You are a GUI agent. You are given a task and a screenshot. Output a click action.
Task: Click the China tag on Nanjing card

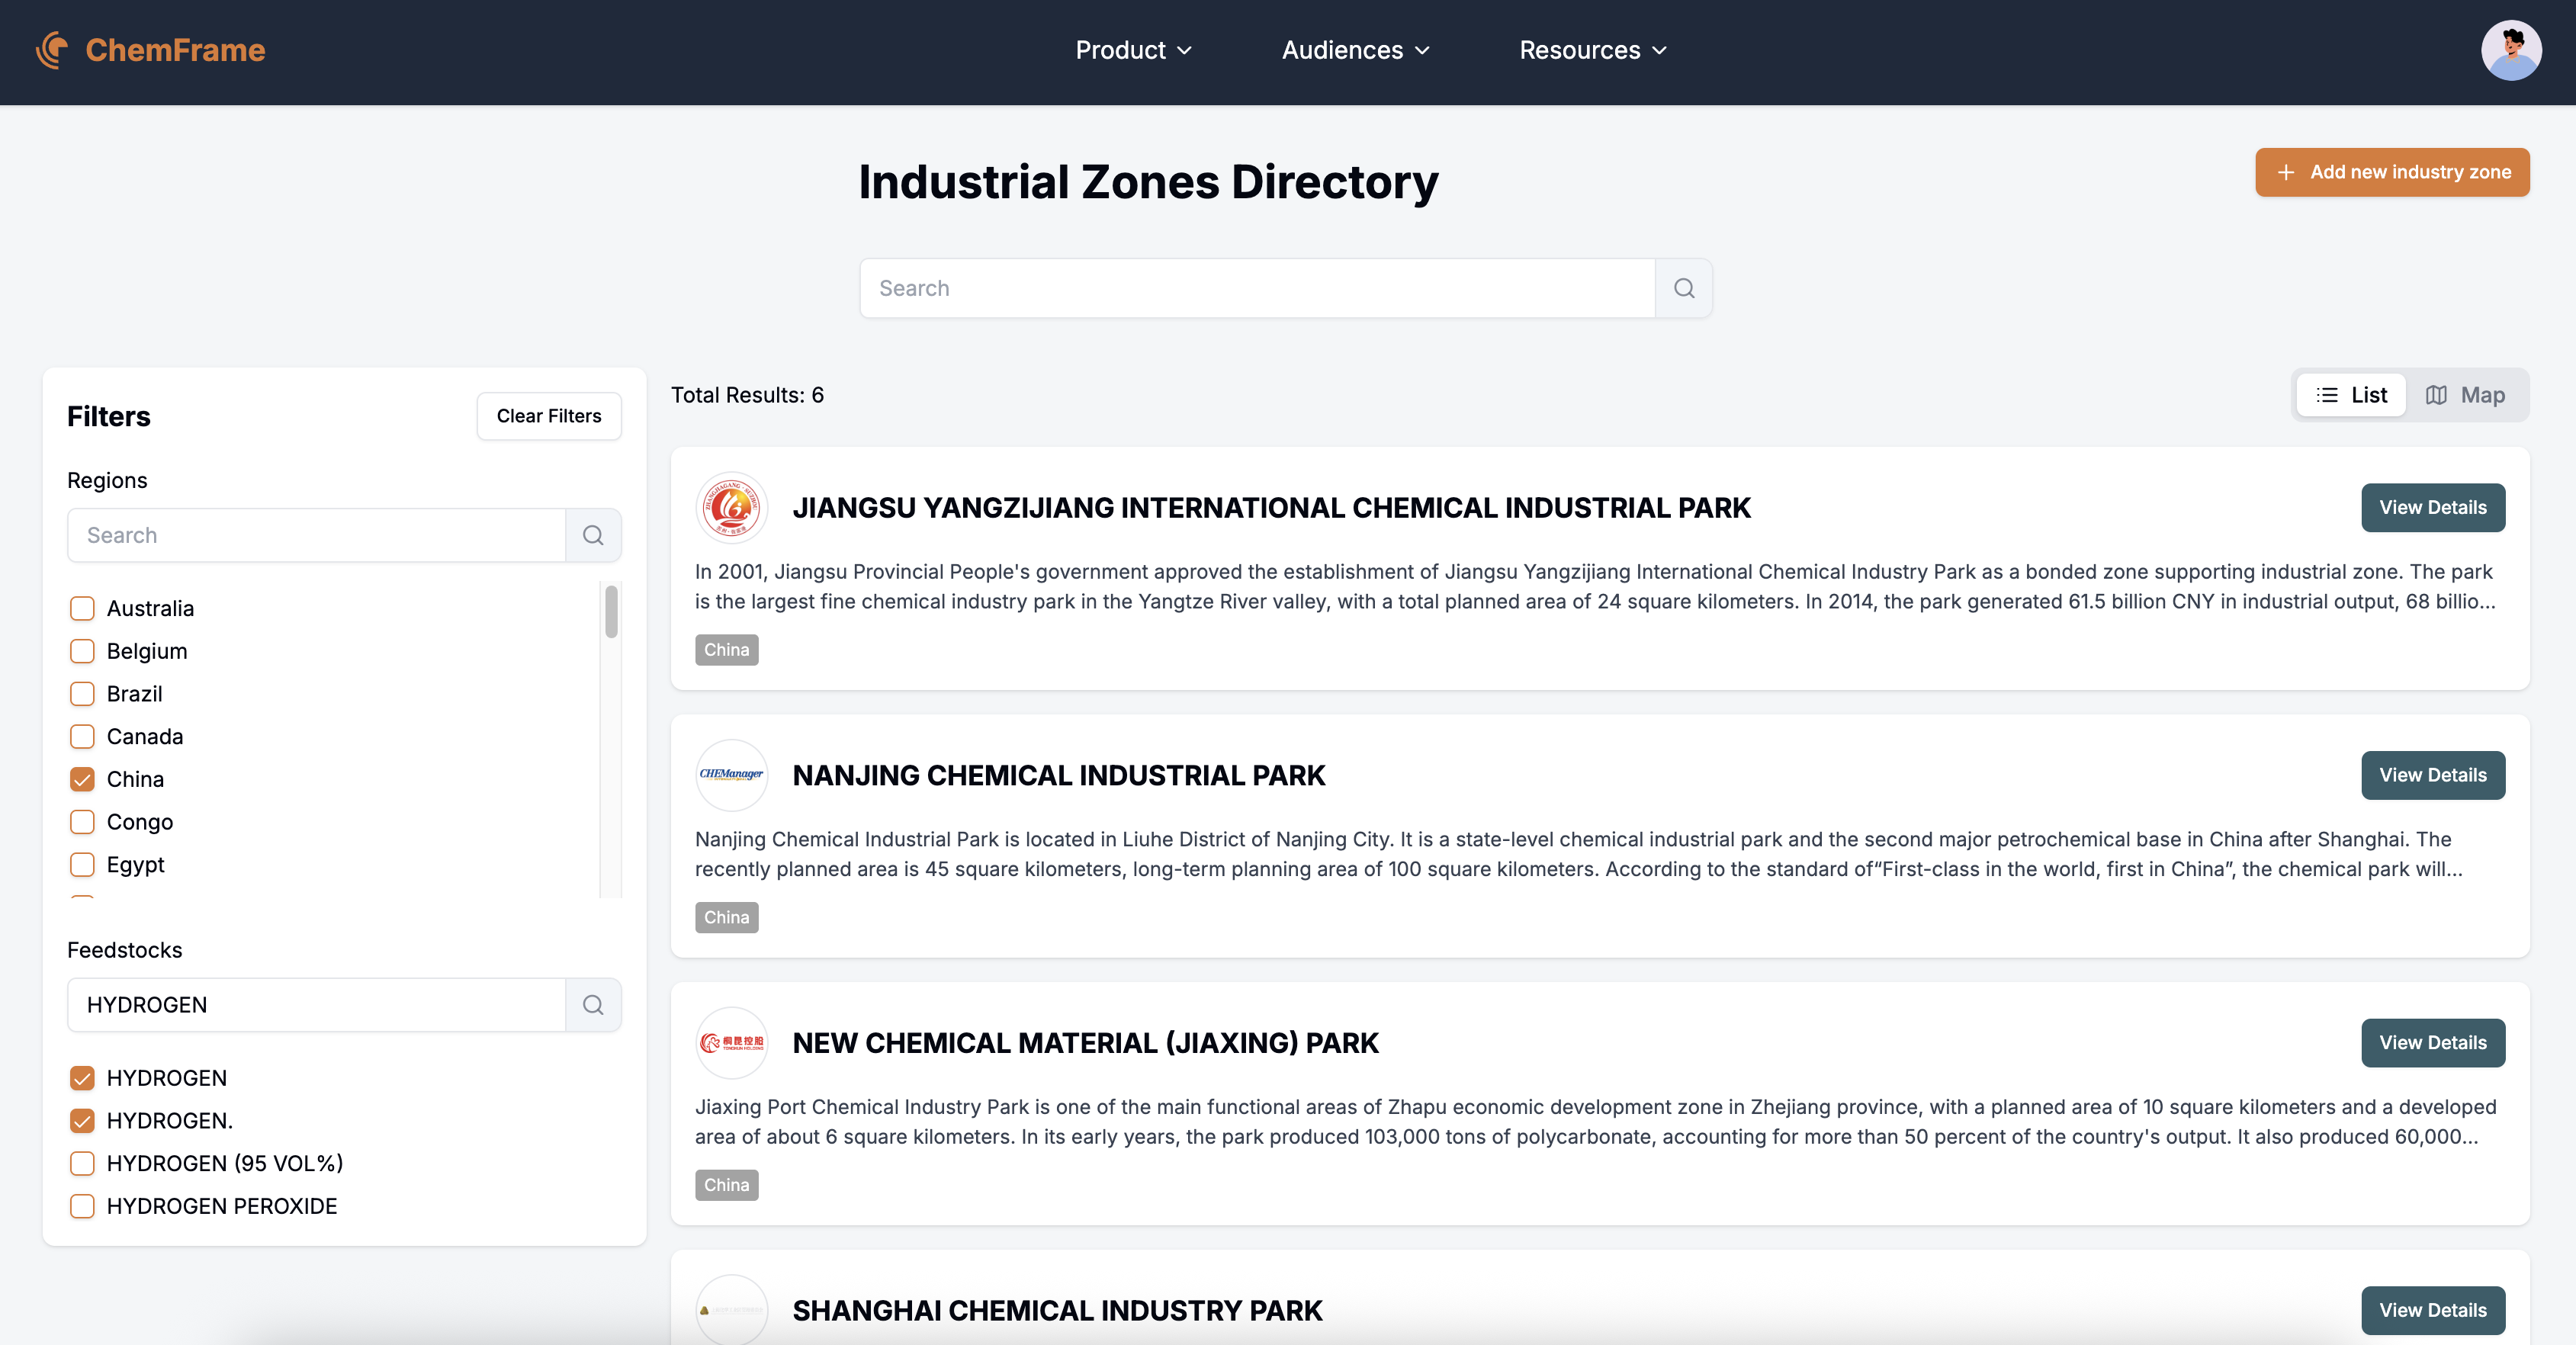pos(726,917)
